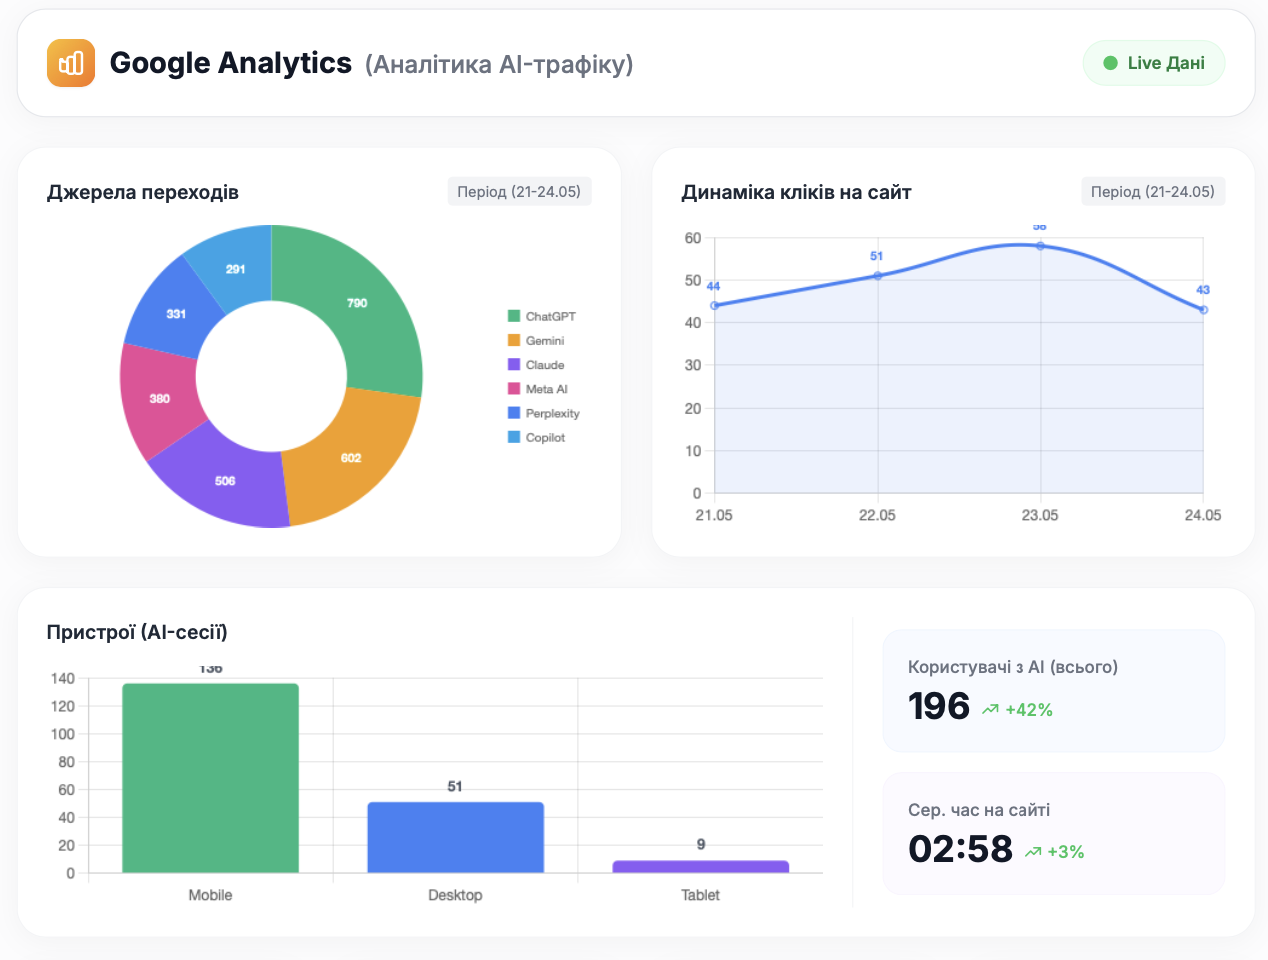Click the Період badge in Динаміка кліків card
This screenshot has height=960, width=1268.
point(1153,191)
